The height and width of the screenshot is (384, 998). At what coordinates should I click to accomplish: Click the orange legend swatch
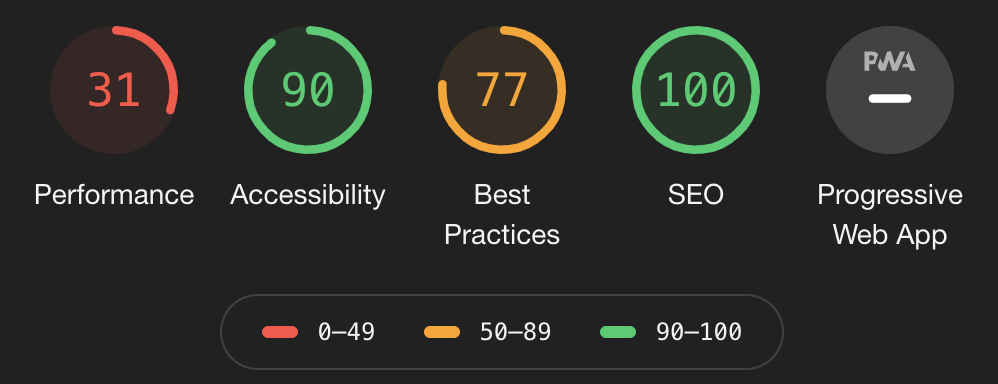click(x=442, y=332)
